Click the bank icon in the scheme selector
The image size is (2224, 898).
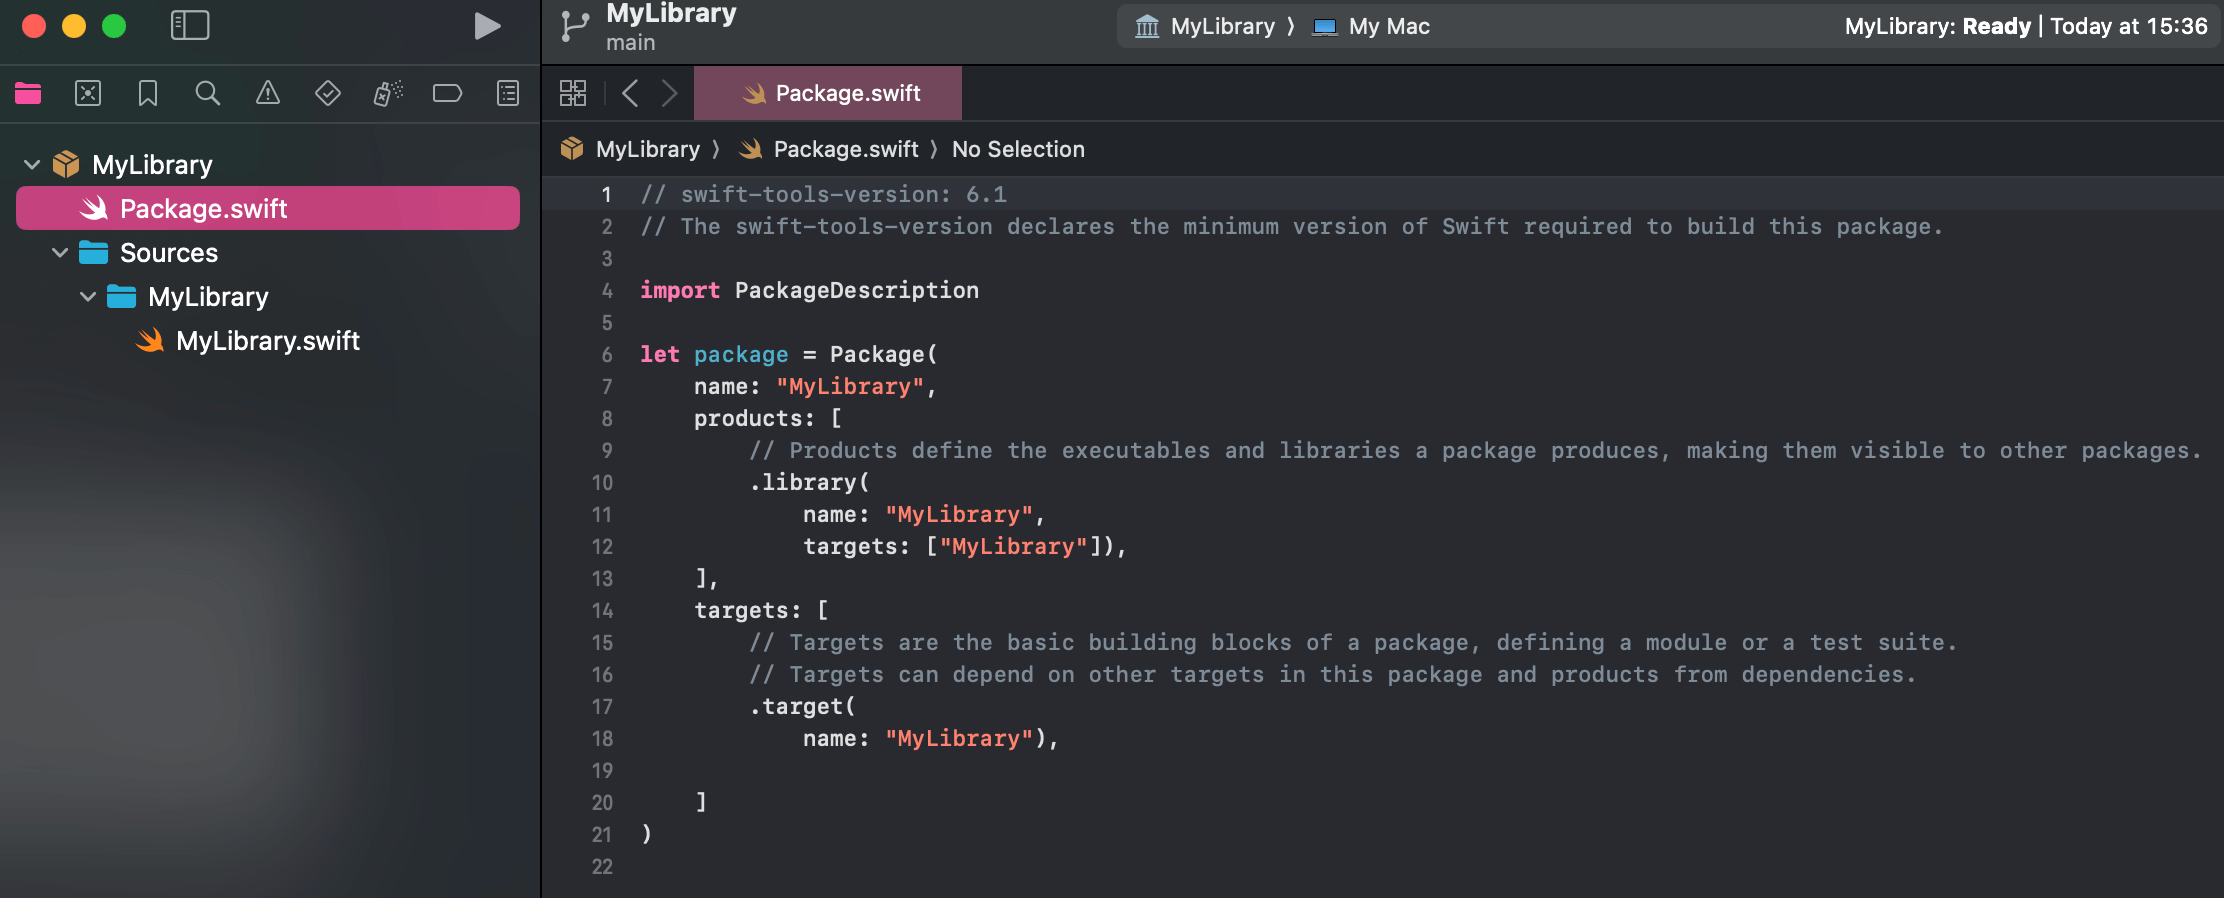[x=1147, y=26]
